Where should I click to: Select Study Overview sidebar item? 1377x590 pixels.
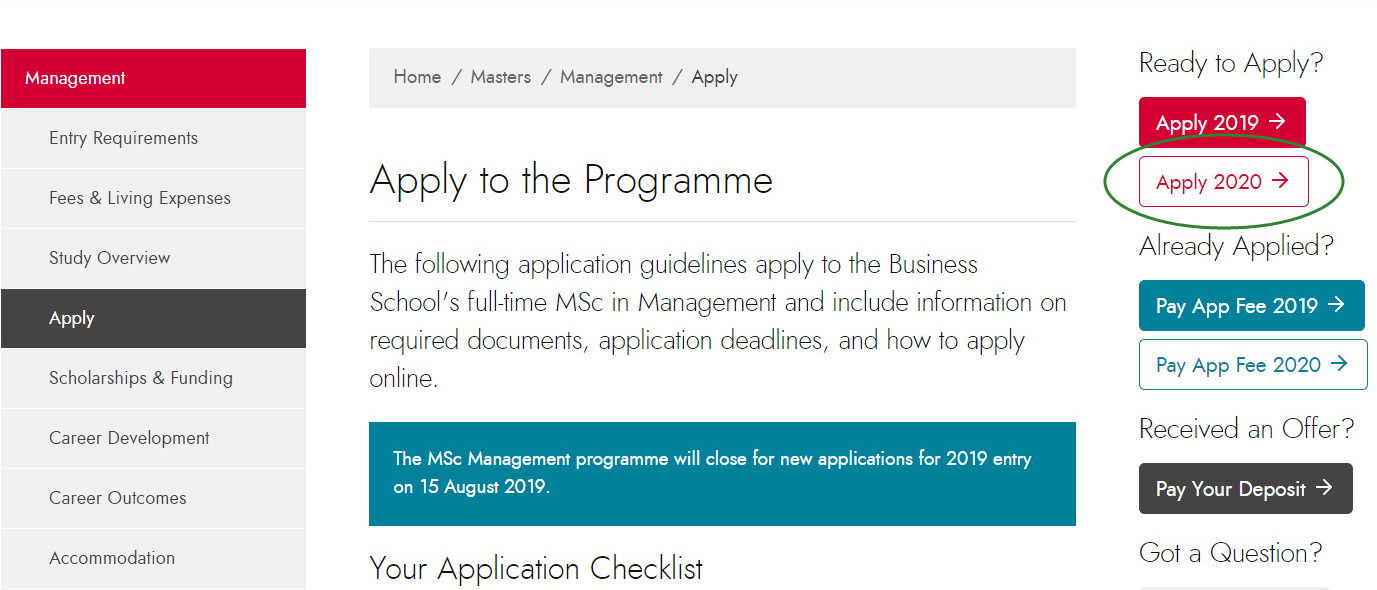(153, 258)
